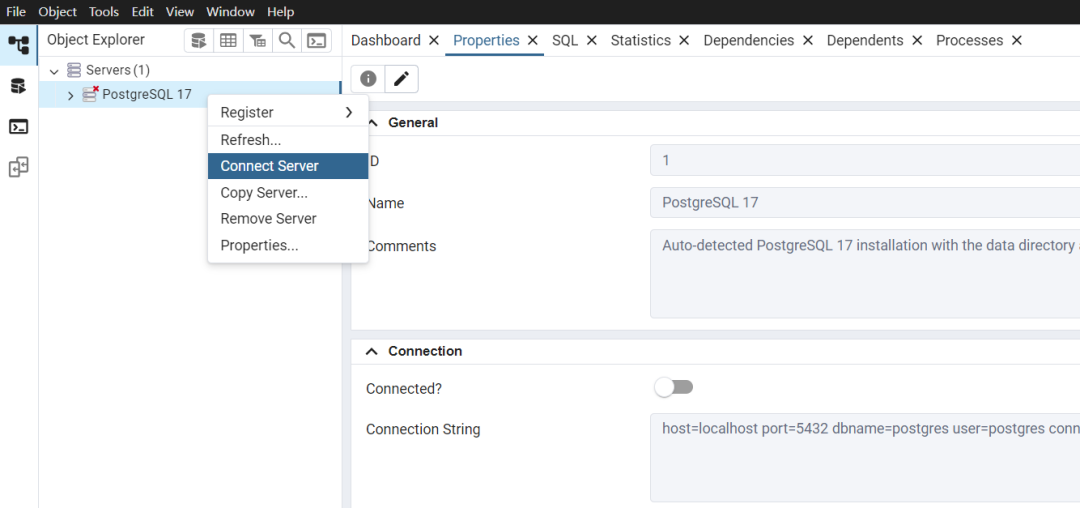The image size is (1080, 508).
Task: Click the View Data table icon
Action: [x=228, y=41]
